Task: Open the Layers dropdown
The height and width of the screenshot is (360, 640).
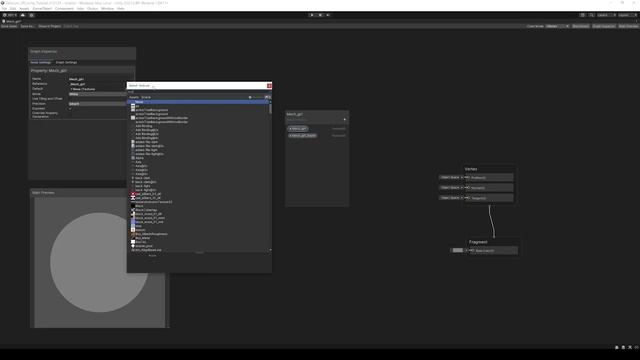Action: point(606,15)
